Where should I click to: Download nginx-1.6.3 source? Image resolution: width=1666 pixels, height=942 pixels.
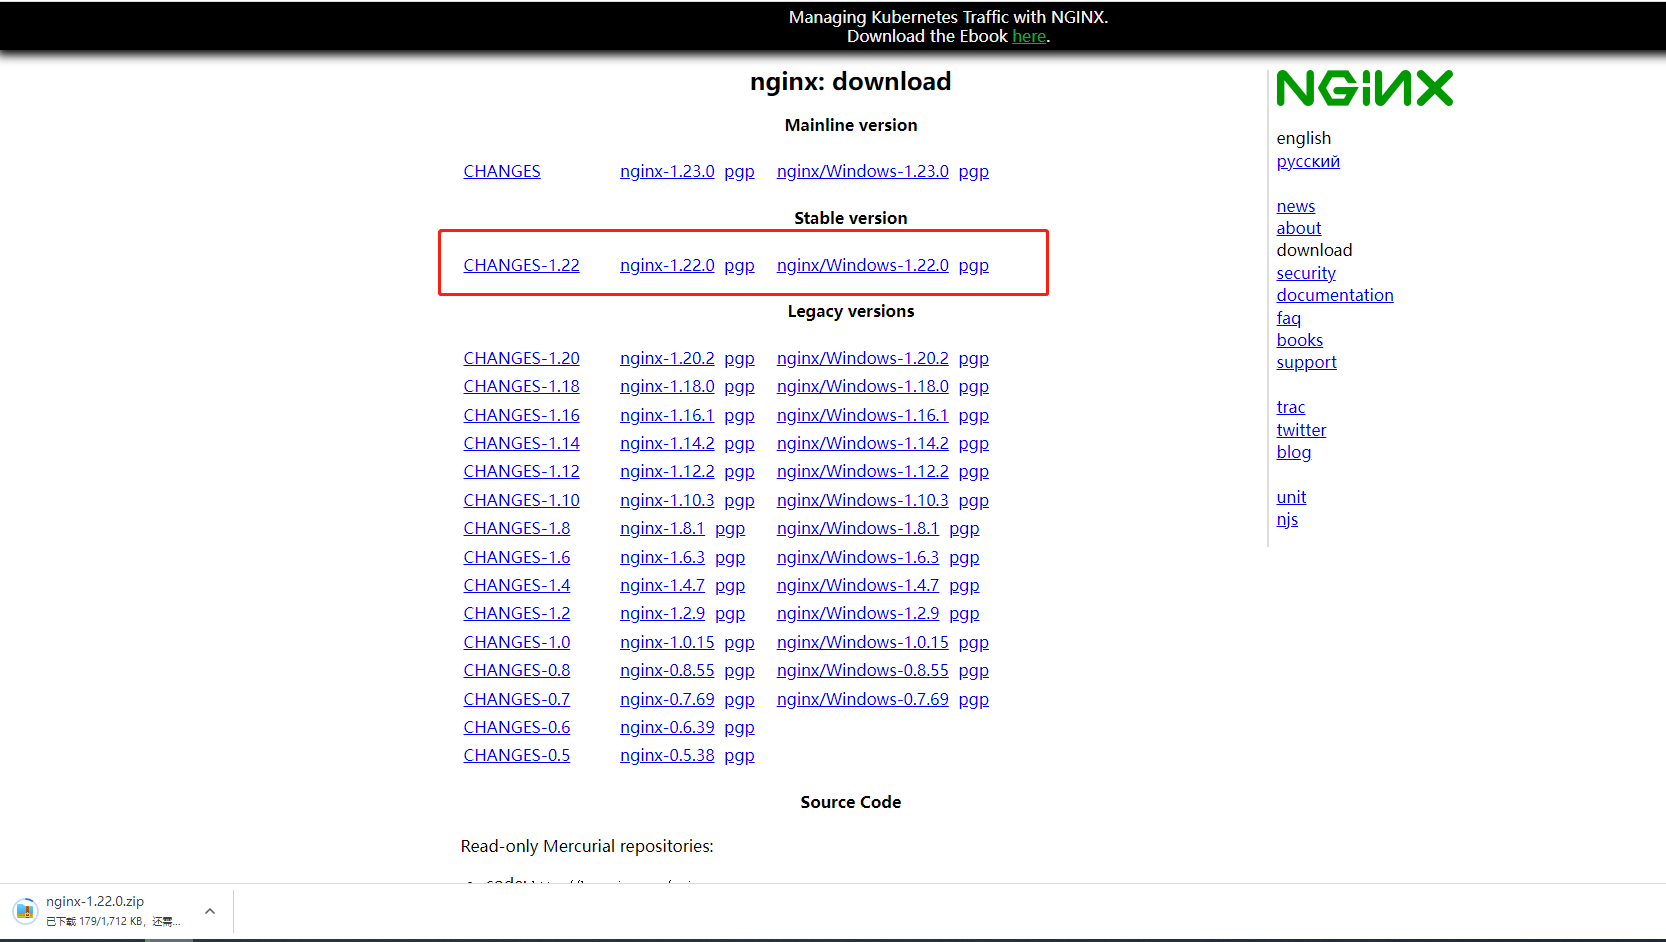pyautogui.click(x=662, y=557)
